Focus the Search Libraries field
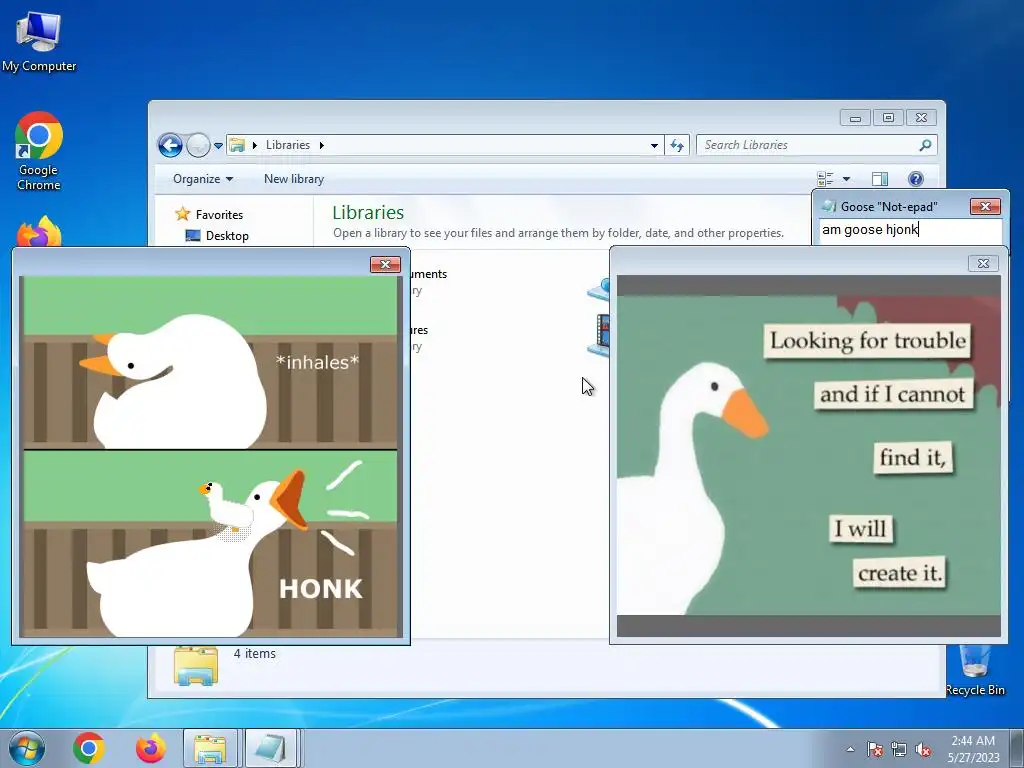The height and width of the screenshot is (768, 1024). pos(816,145)
